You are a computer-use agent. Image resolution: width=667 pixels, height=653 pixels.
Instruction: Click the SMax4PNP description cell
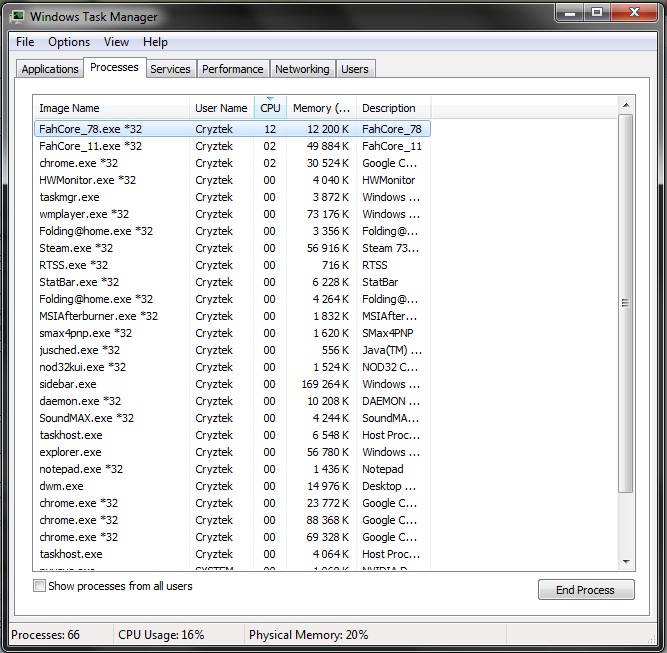(388, 333)
